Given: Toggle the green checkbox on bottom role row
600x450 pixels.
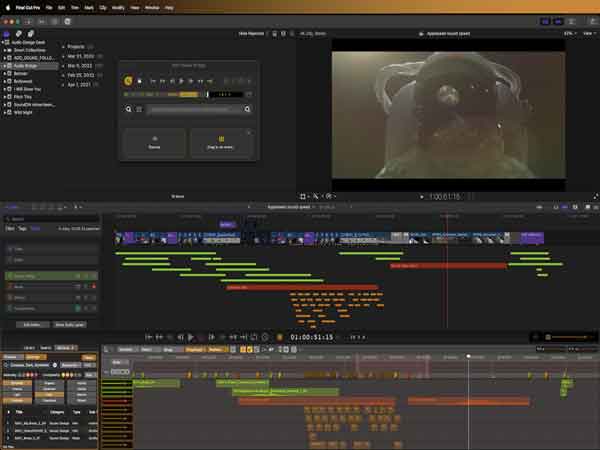Looking at the screenshot, I should [x=78, y=308].
